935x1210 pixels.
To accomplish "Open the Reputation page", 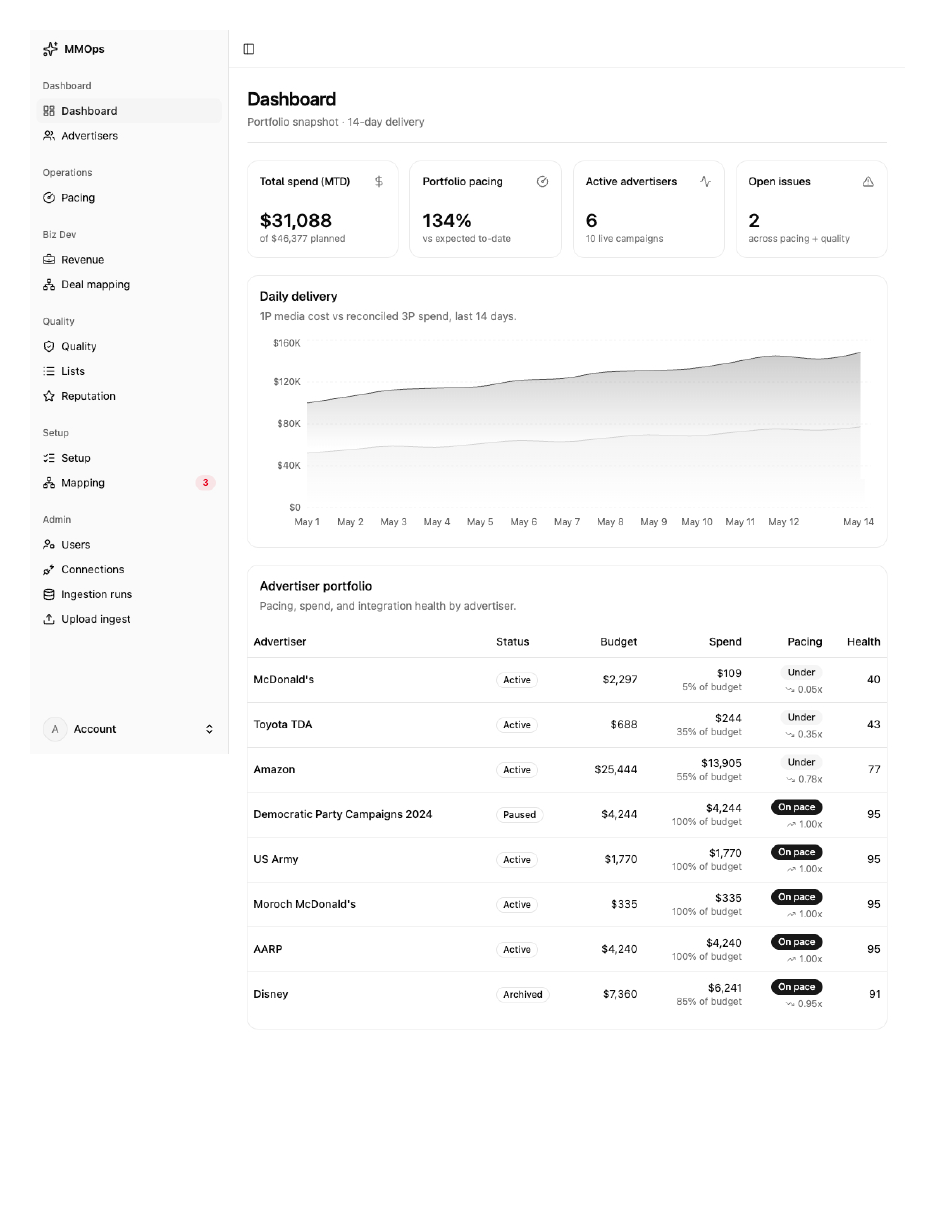I will pos(129,396).
